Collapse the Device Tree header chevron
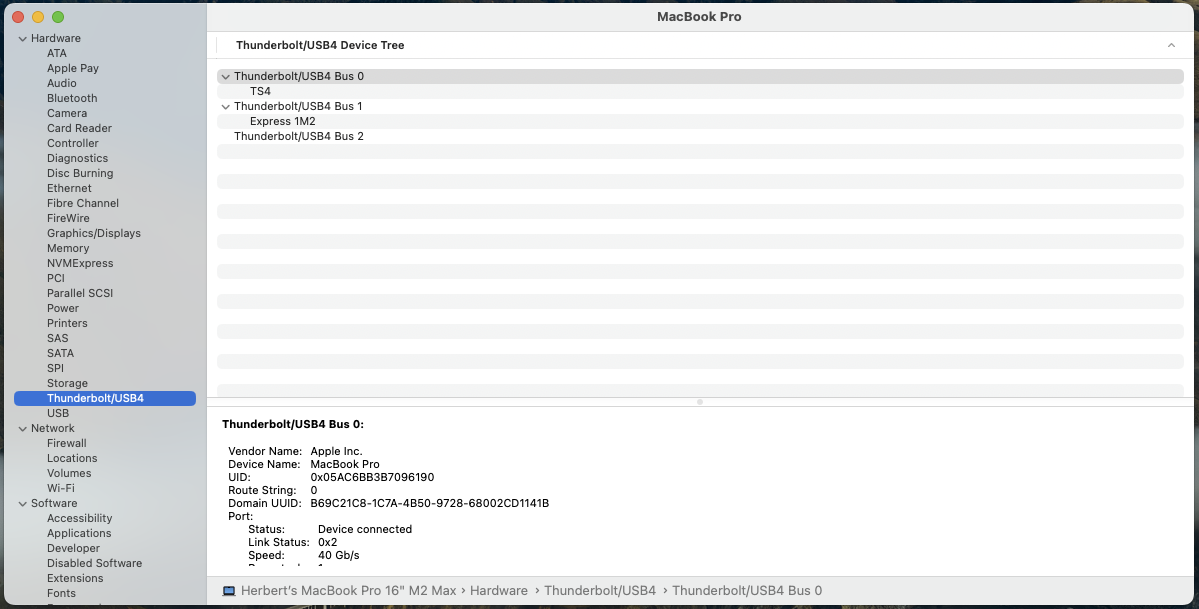 pyautogui.click(x=1171, y=45)
